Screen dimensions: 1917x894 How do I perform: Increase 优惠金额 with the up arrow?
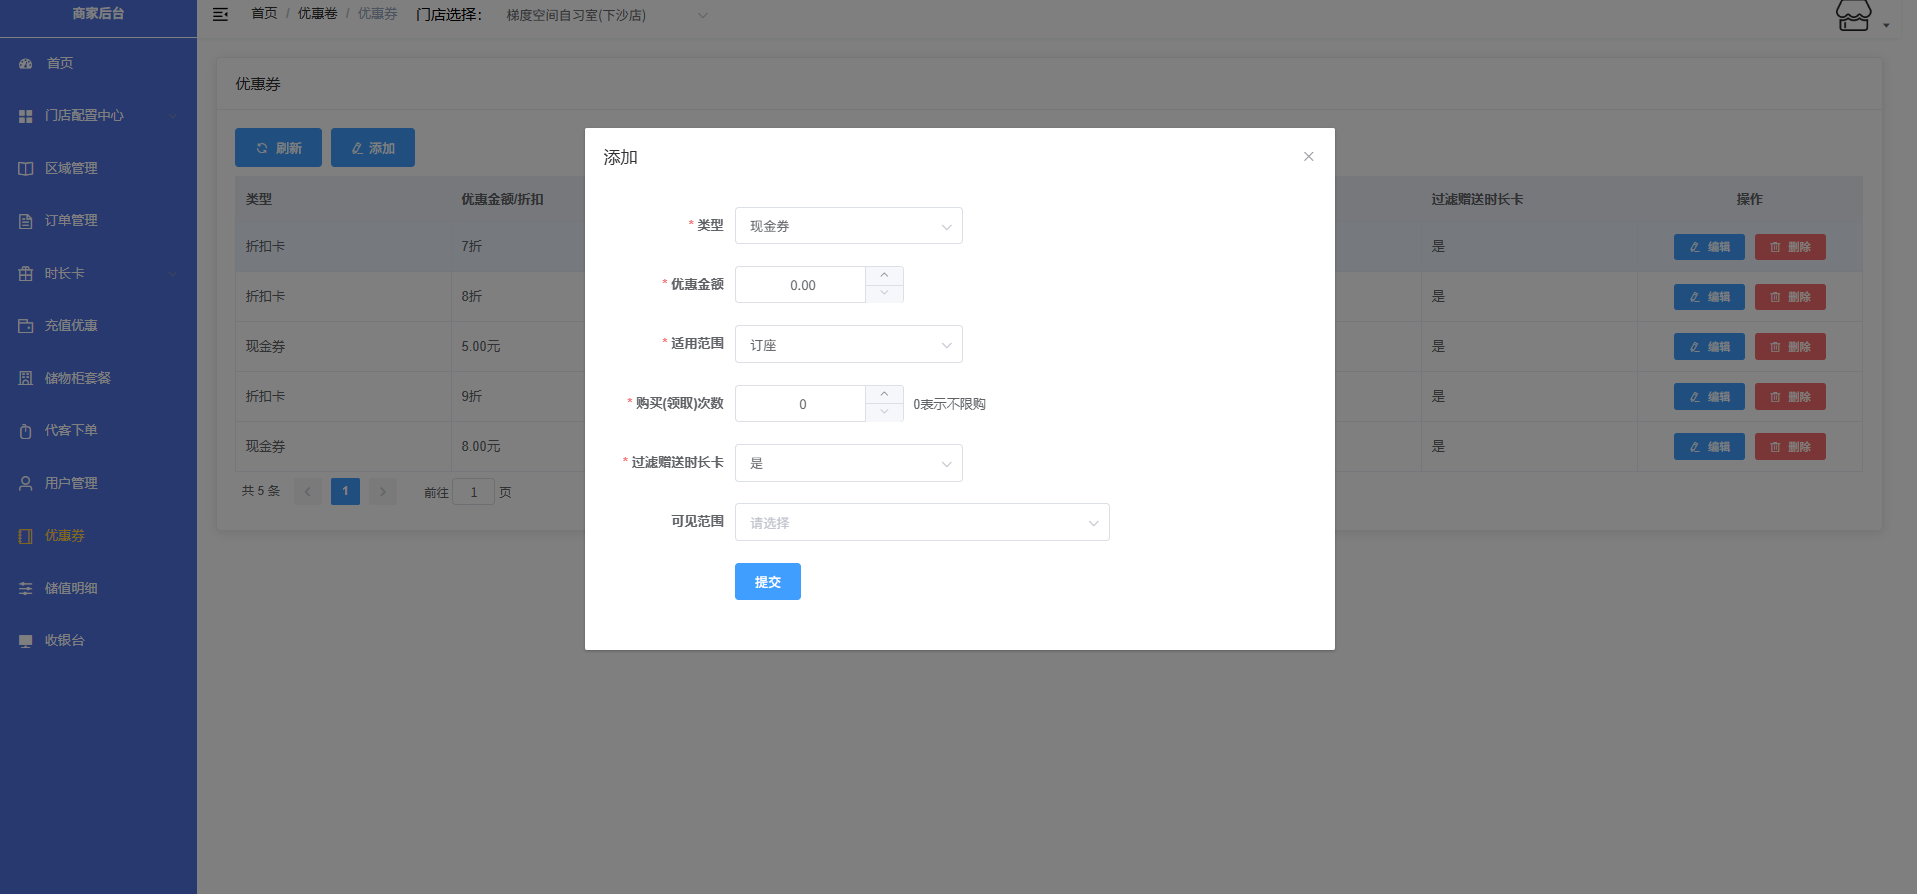pos(884,276)
